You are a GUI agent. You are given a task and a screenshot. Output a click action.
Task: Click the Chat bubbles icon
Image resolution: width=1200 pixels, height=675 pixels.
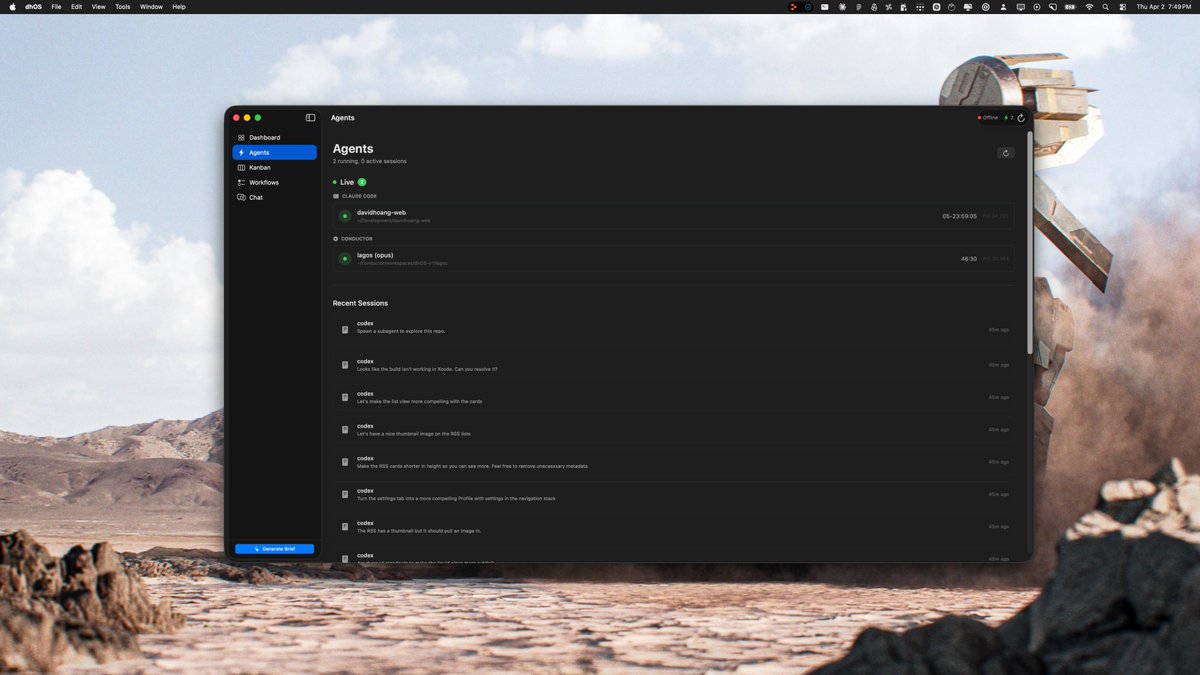[x=241, y=197]
